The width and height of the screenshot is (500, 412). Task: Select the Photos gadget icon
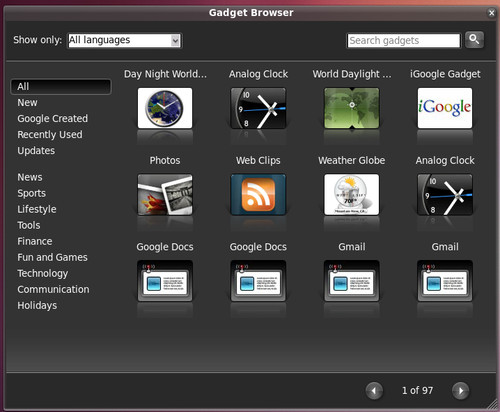[x=165, y=194]
